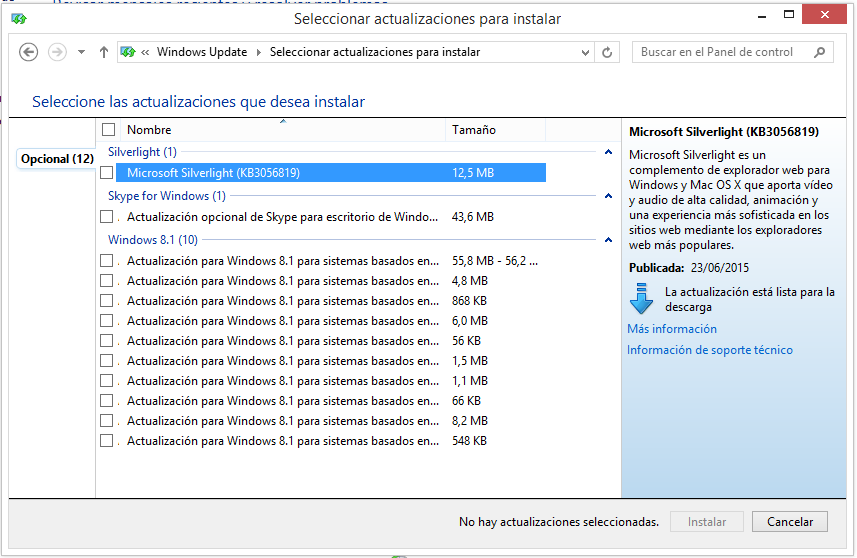
Task: Select the update row sized 548 KB
Action: (331, 441)
